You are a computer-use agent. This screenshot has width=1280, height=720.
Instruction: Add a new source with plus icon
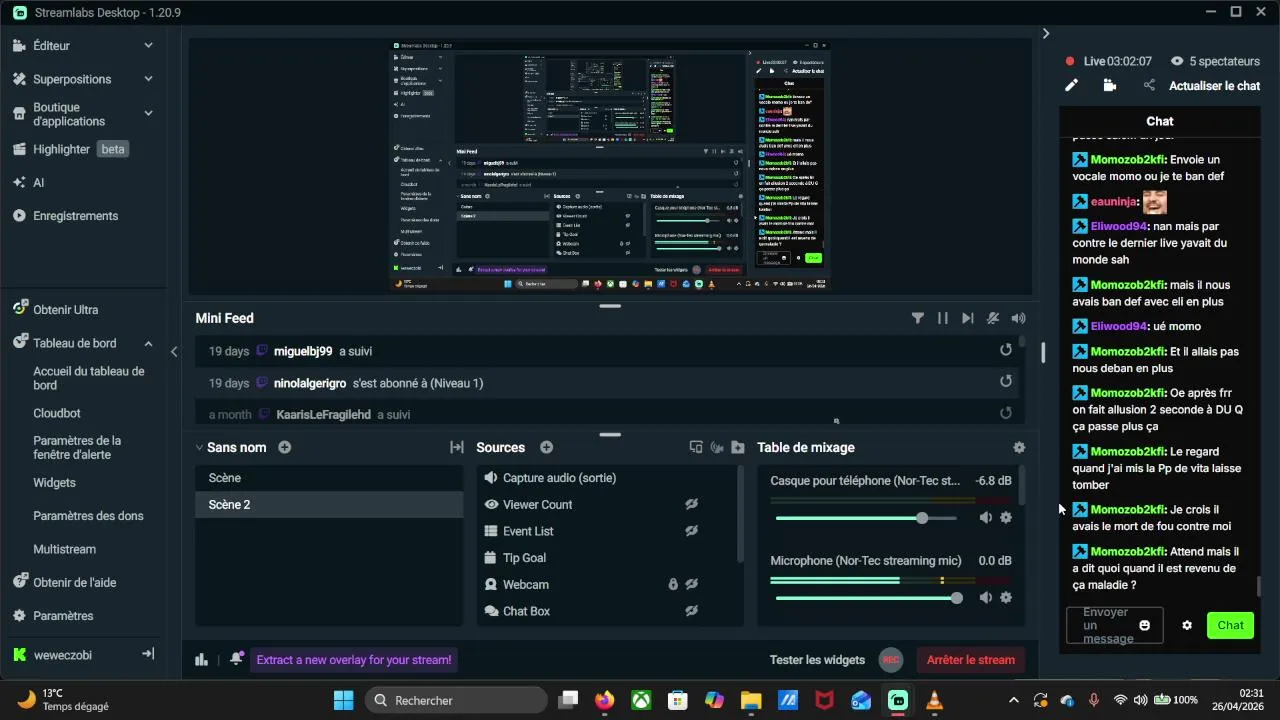coord(546,447)
